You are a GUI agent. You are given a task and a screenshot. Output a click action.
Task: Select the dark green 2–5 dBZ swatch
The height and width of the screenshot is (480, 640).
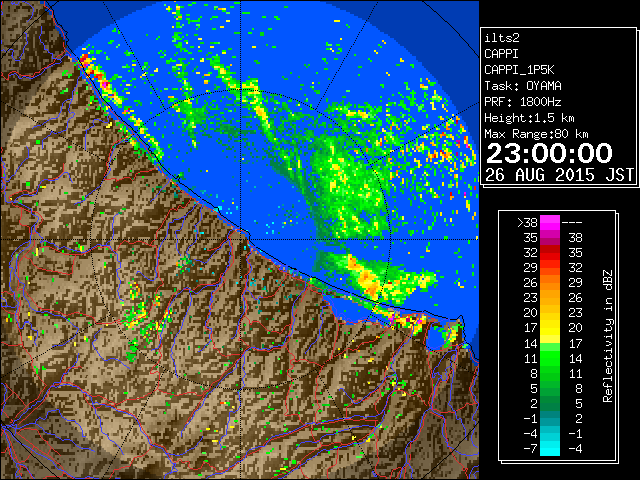pyautogui.click(x=550, y=403)
